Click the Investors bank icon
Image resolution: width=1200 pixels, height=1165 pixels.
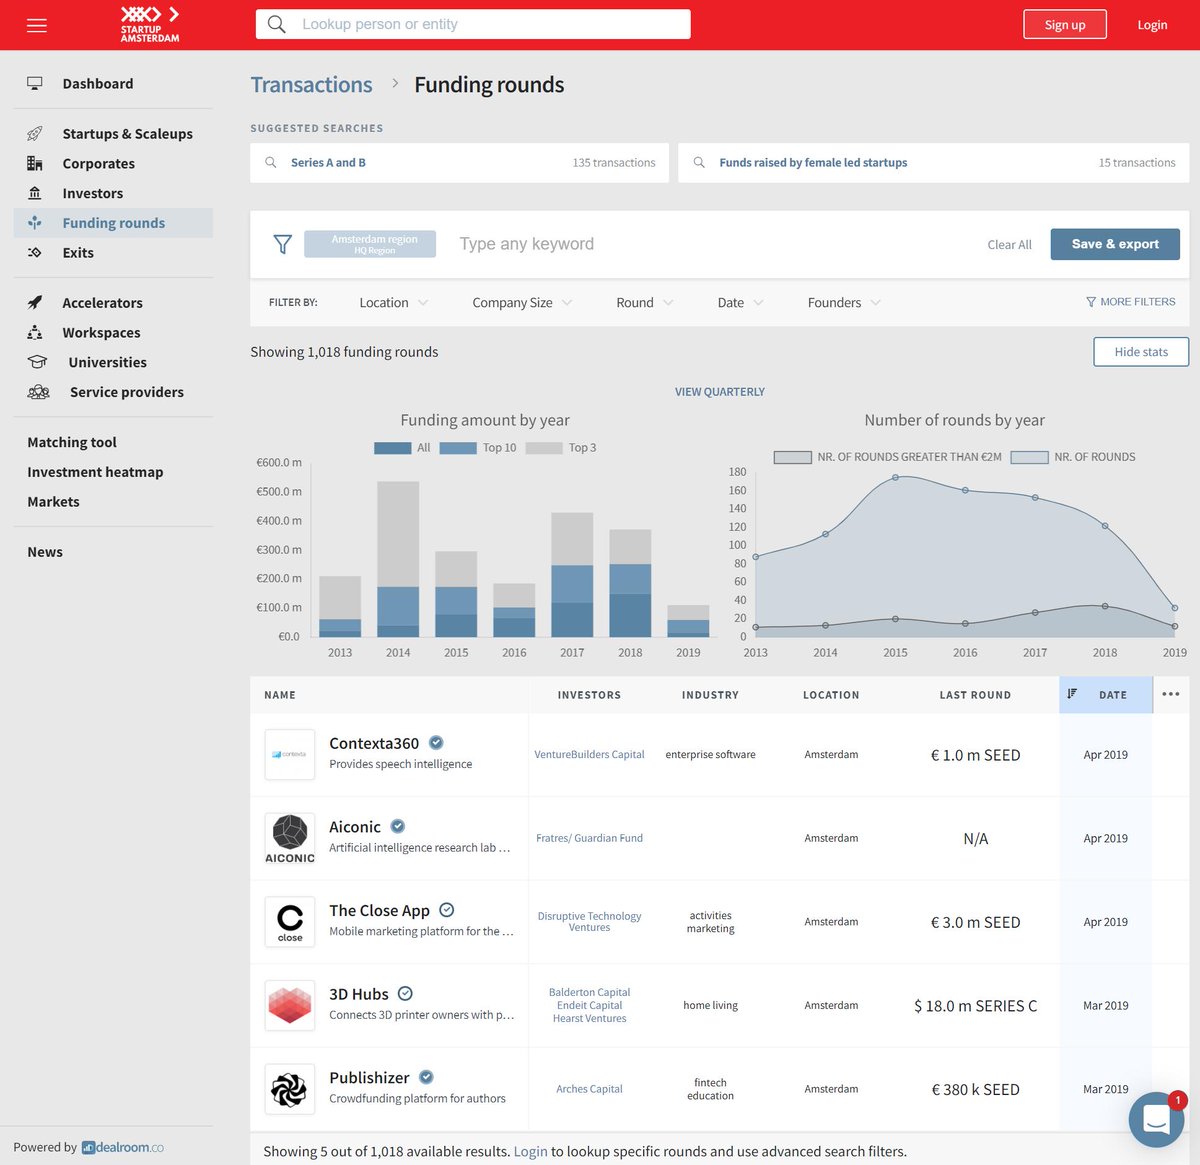pos(35,193)
